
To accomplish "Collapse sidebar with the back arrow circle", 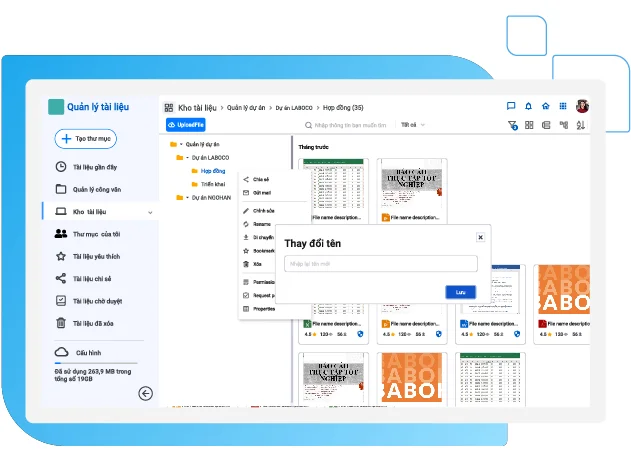I will (x=145, y=393).
